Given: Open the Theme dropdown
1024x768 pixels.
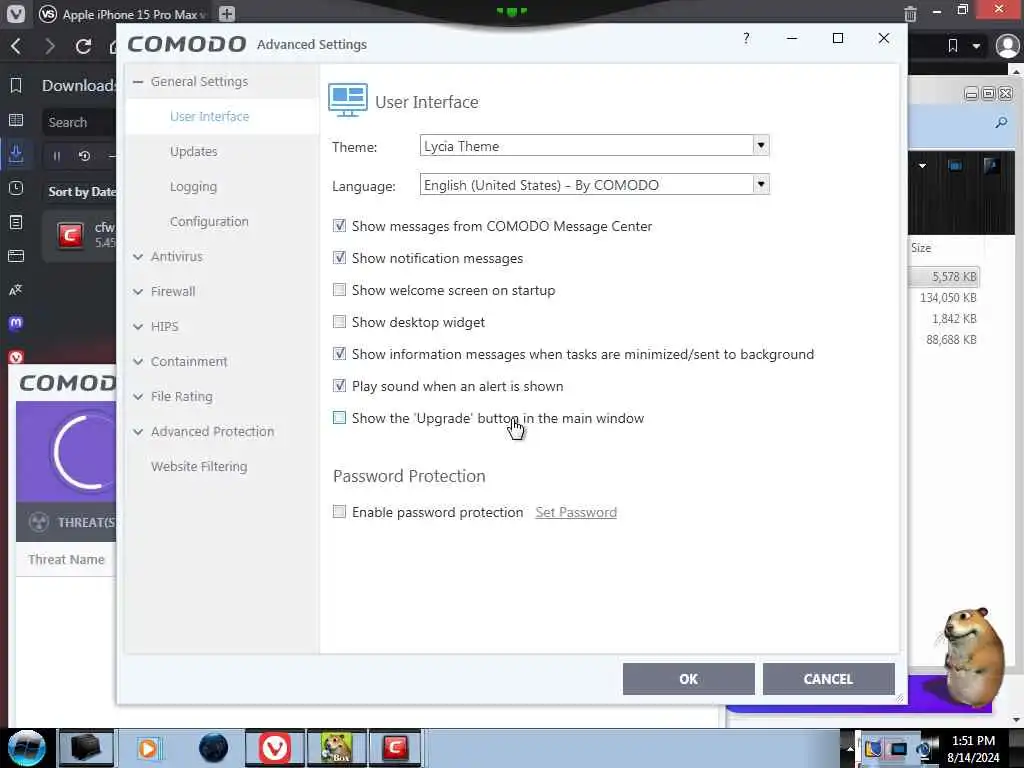Looking at the screenshot, I should point(760,146).
